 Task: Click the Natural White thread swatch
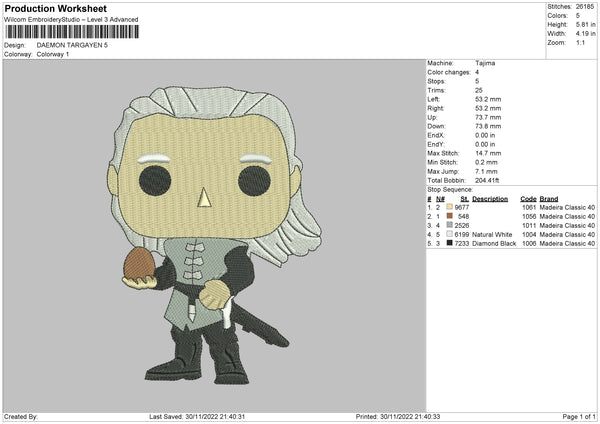click(x=449, y=234)
